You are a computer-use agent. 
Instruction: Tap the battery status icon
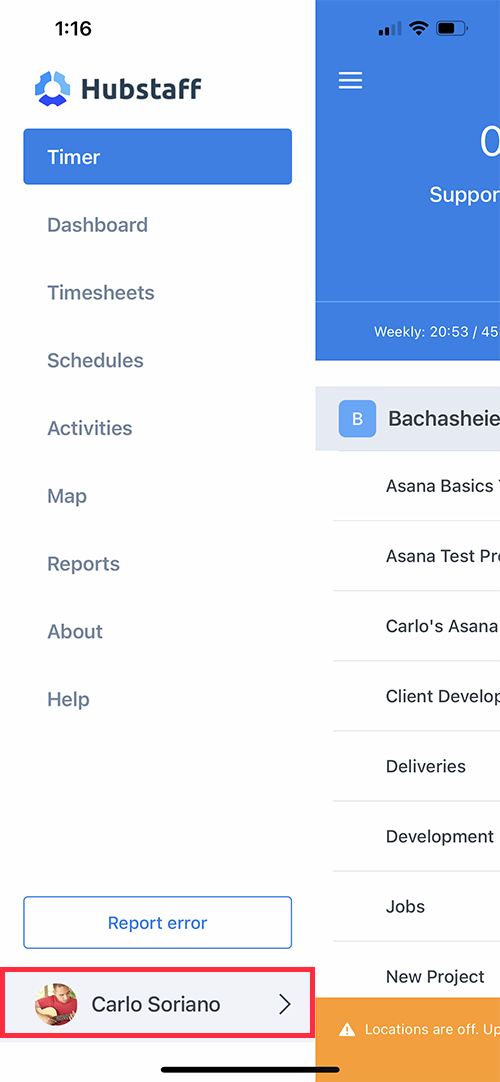click(452, 28)
